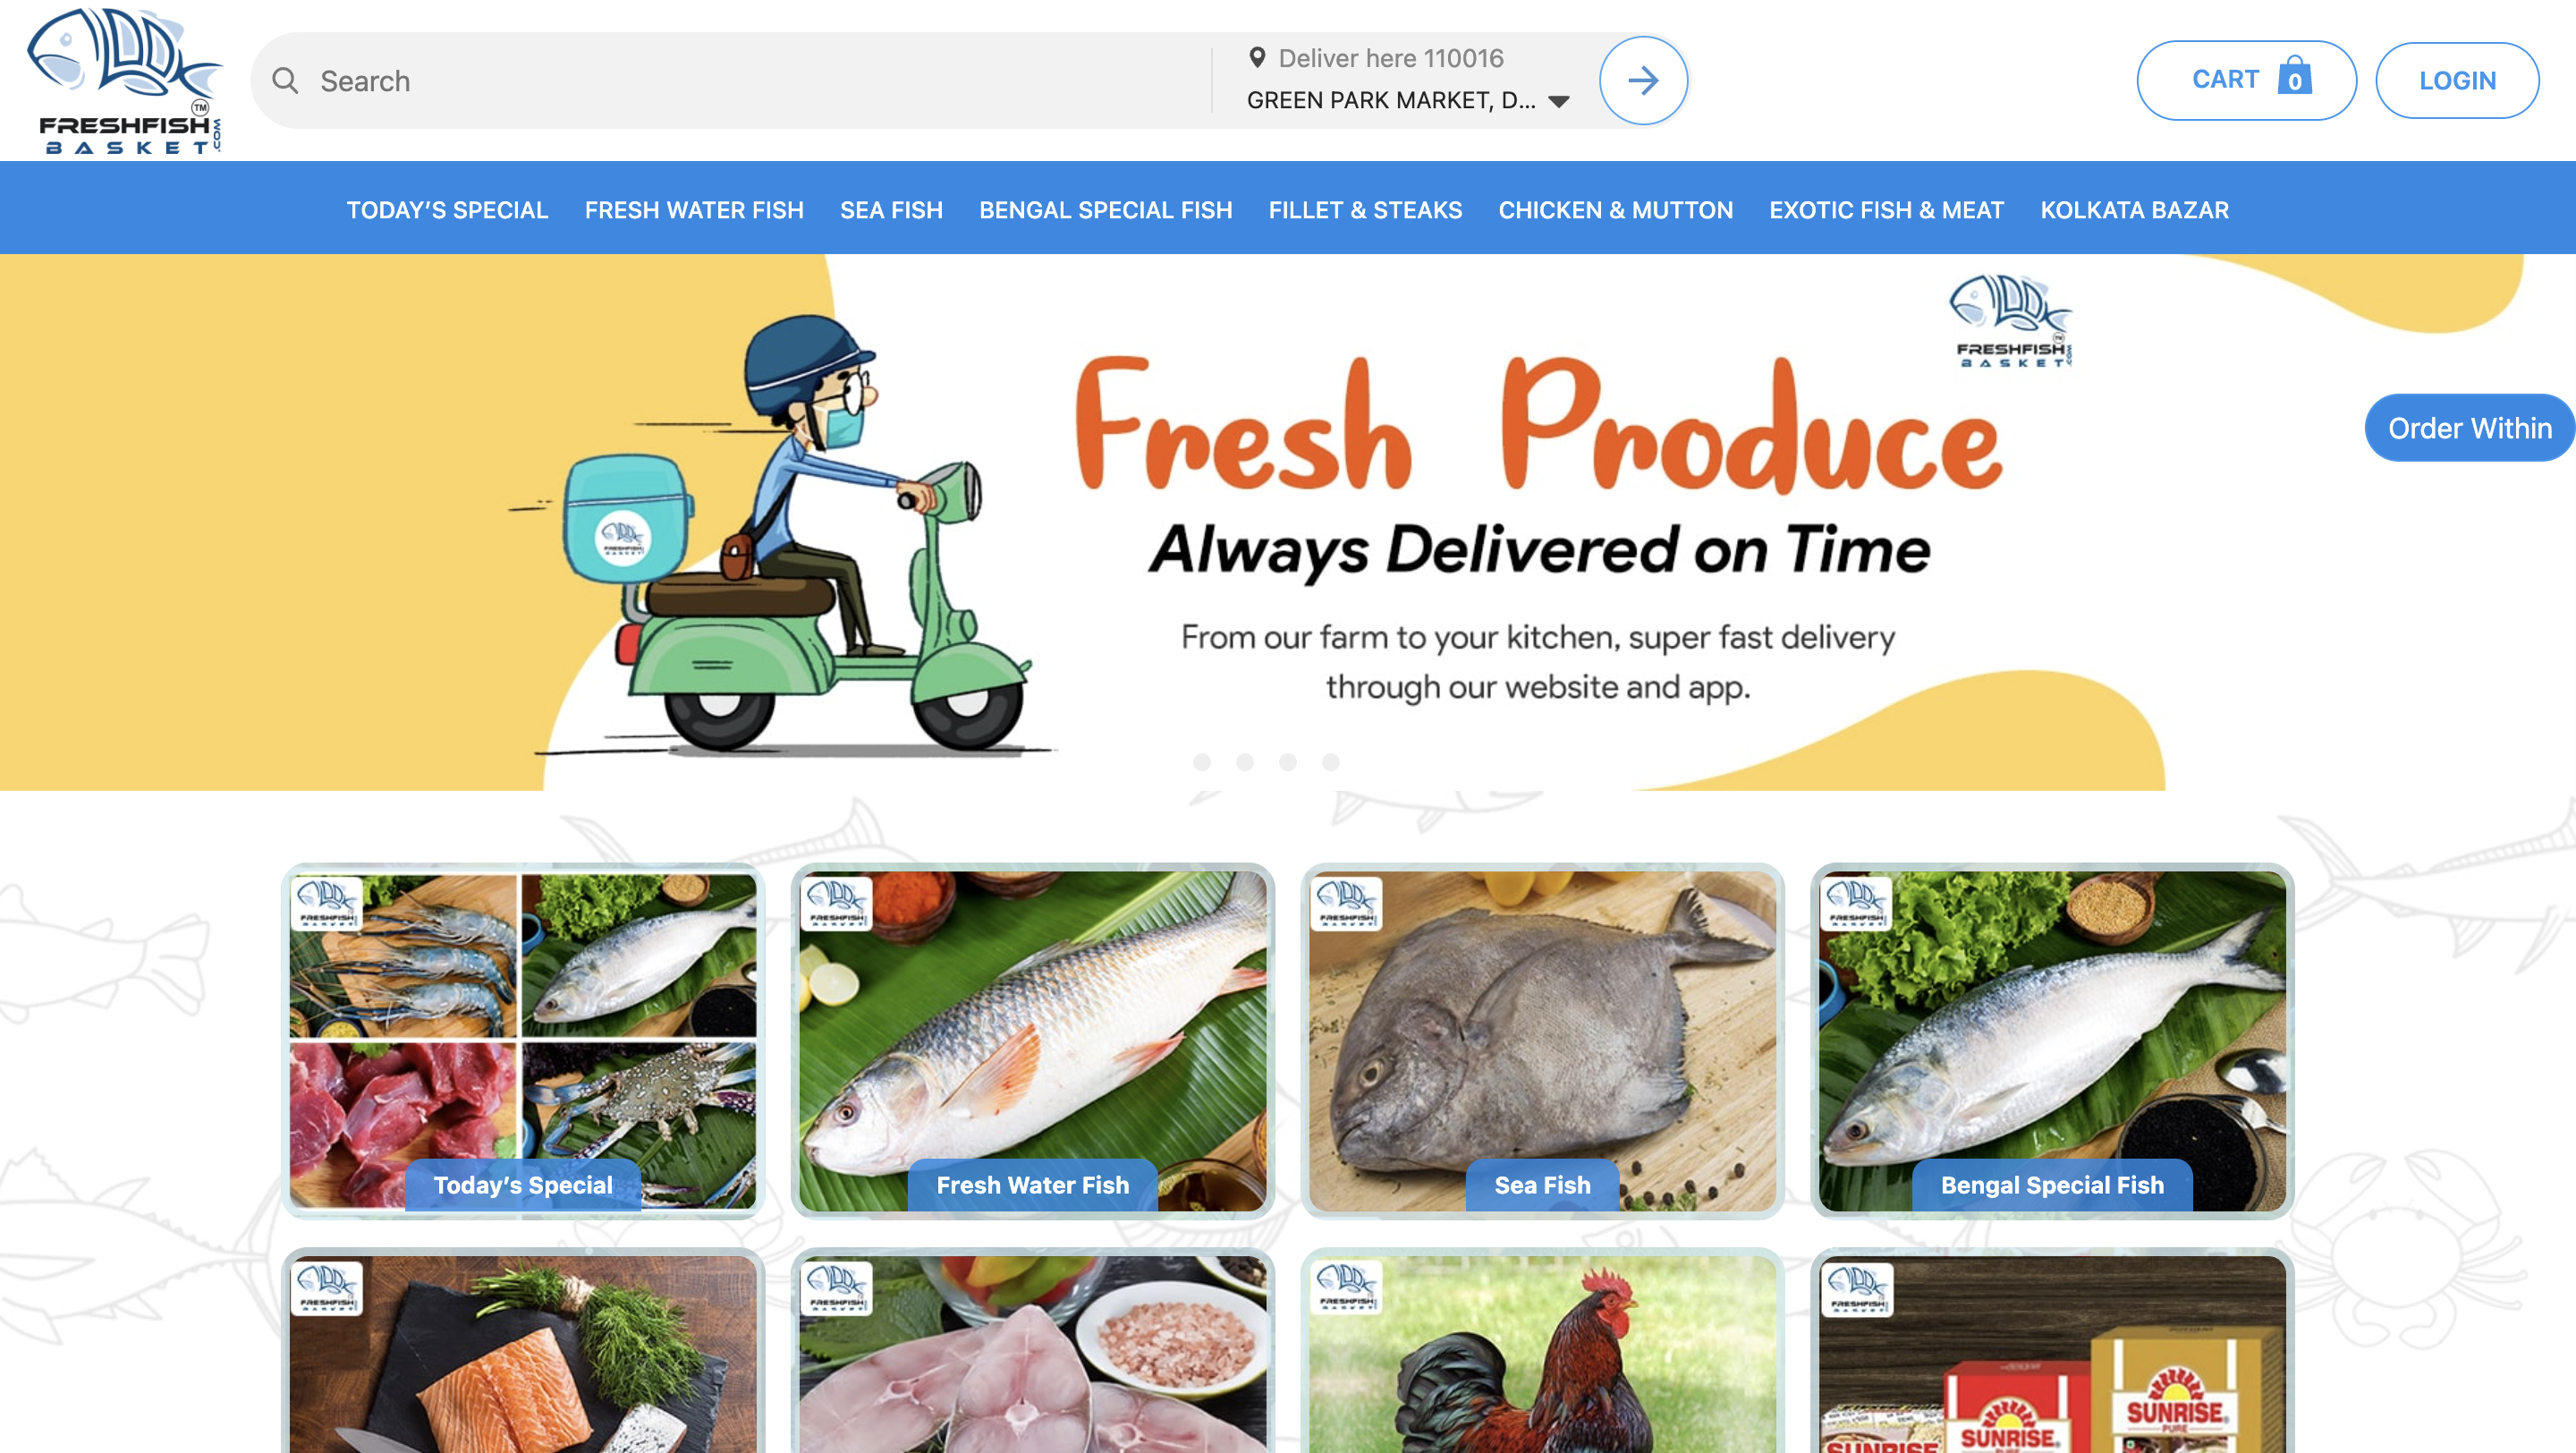The height and width of the screenshot is (1453, 2576).
Task: Click the Order Within button
Action: pyautogui.click(x=2470, y=428)
